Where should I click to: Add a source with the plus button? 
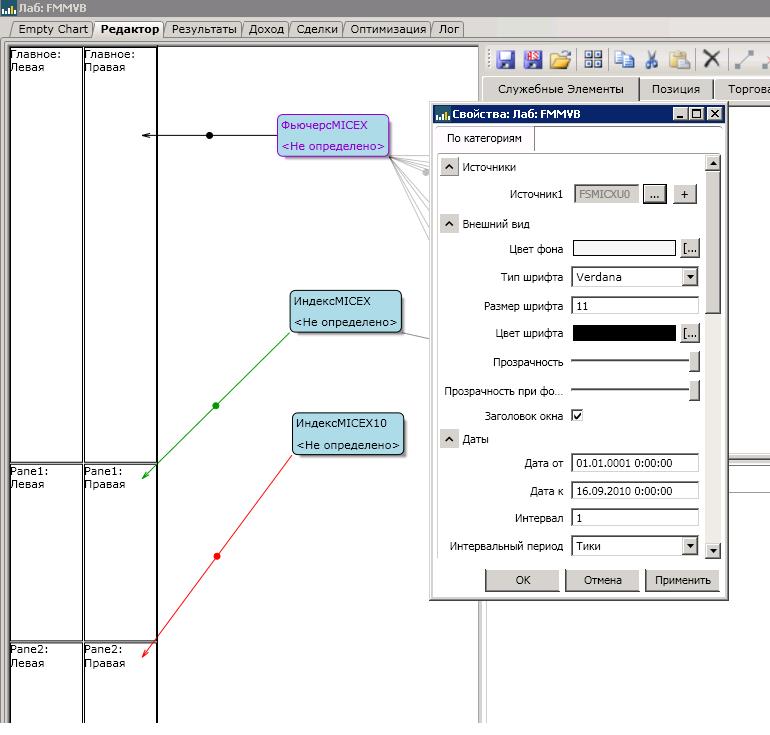pyautogui.click(x=684, y=194)
